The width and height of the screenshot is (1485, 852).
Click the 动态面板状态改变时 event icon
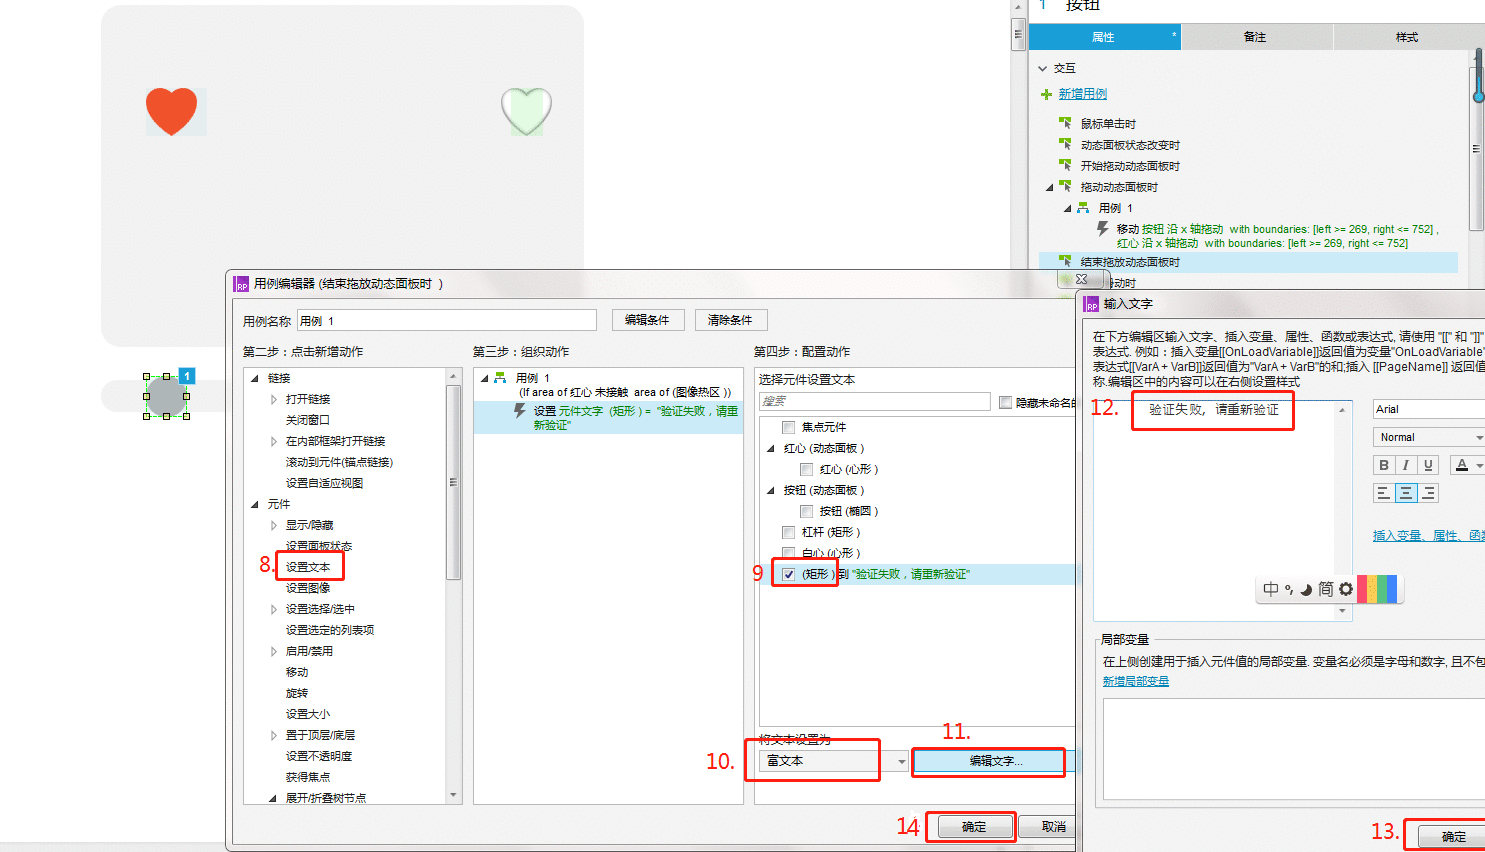(1066, 144)
